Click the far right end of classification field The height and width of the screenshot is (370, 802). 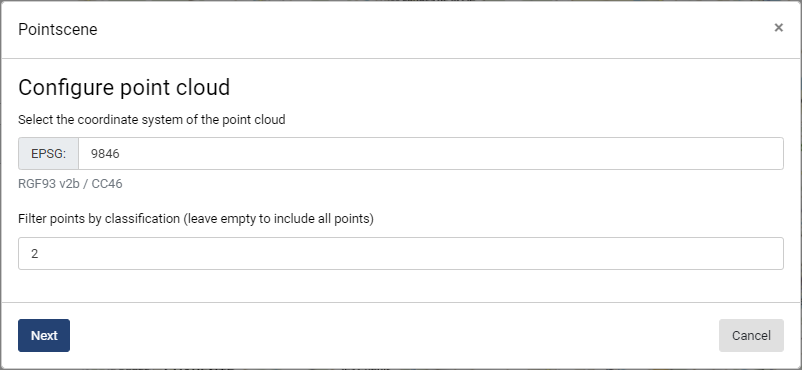pos(772,253)
